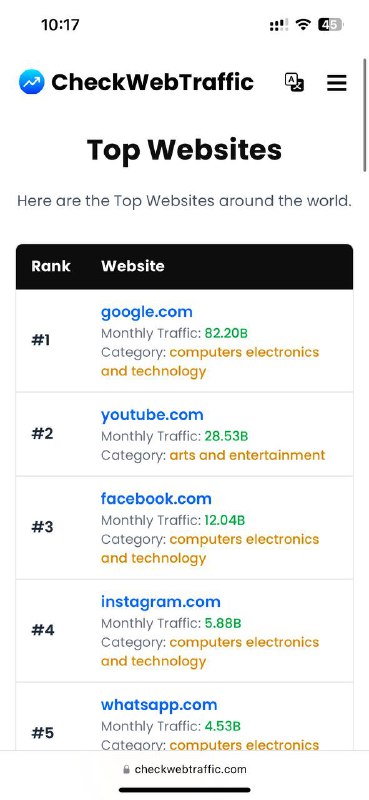The image size is (369, 800).
Task: Tap the battery indicator
Action: coord(330,24)
